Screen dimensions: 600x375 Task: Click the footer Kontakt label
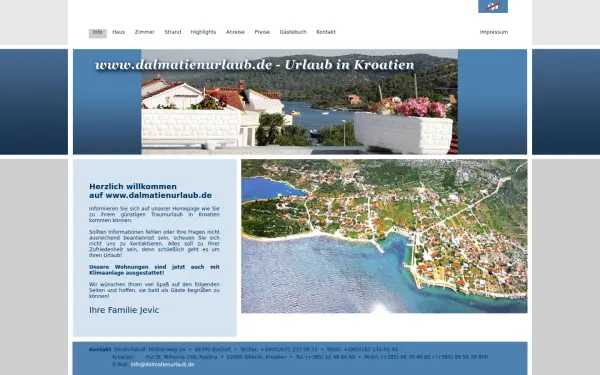tap(100, 349)
